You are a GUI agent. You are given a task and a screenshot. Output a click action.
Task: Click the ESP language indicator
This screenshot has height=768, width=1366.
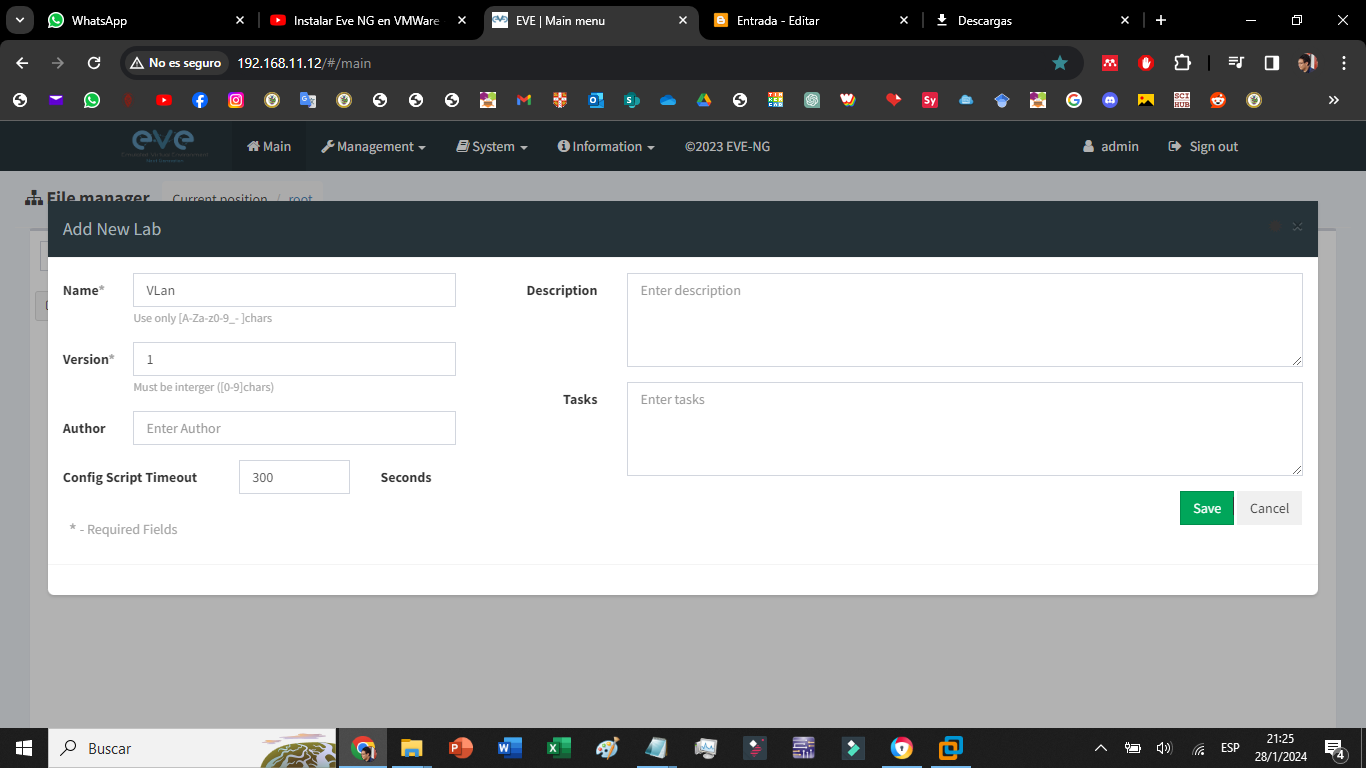coord(1230,748)
